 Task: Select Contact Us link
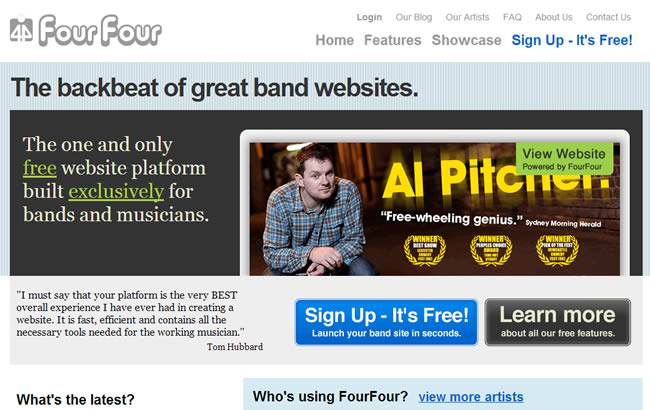[608, 17]
